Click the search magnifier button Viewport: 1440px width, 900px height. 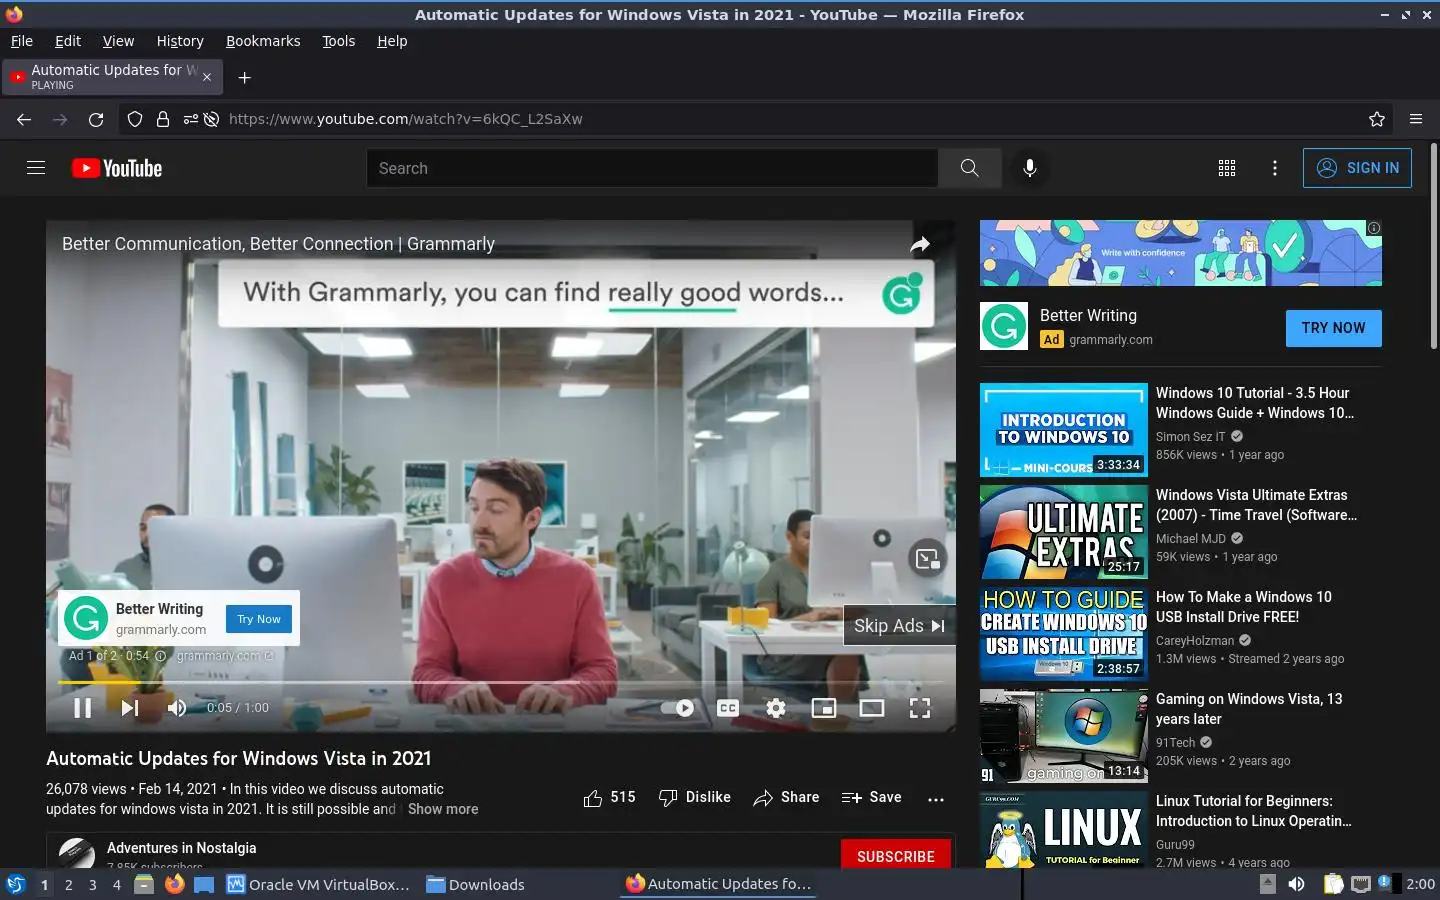[970, 168]
